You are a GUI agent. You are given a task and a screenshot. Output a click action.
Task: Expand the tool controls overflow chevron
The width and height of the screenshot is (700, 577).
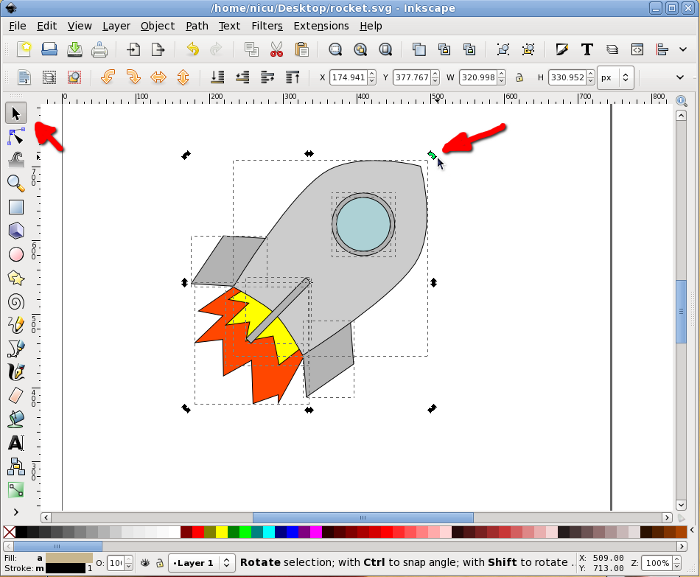point(680,77)
